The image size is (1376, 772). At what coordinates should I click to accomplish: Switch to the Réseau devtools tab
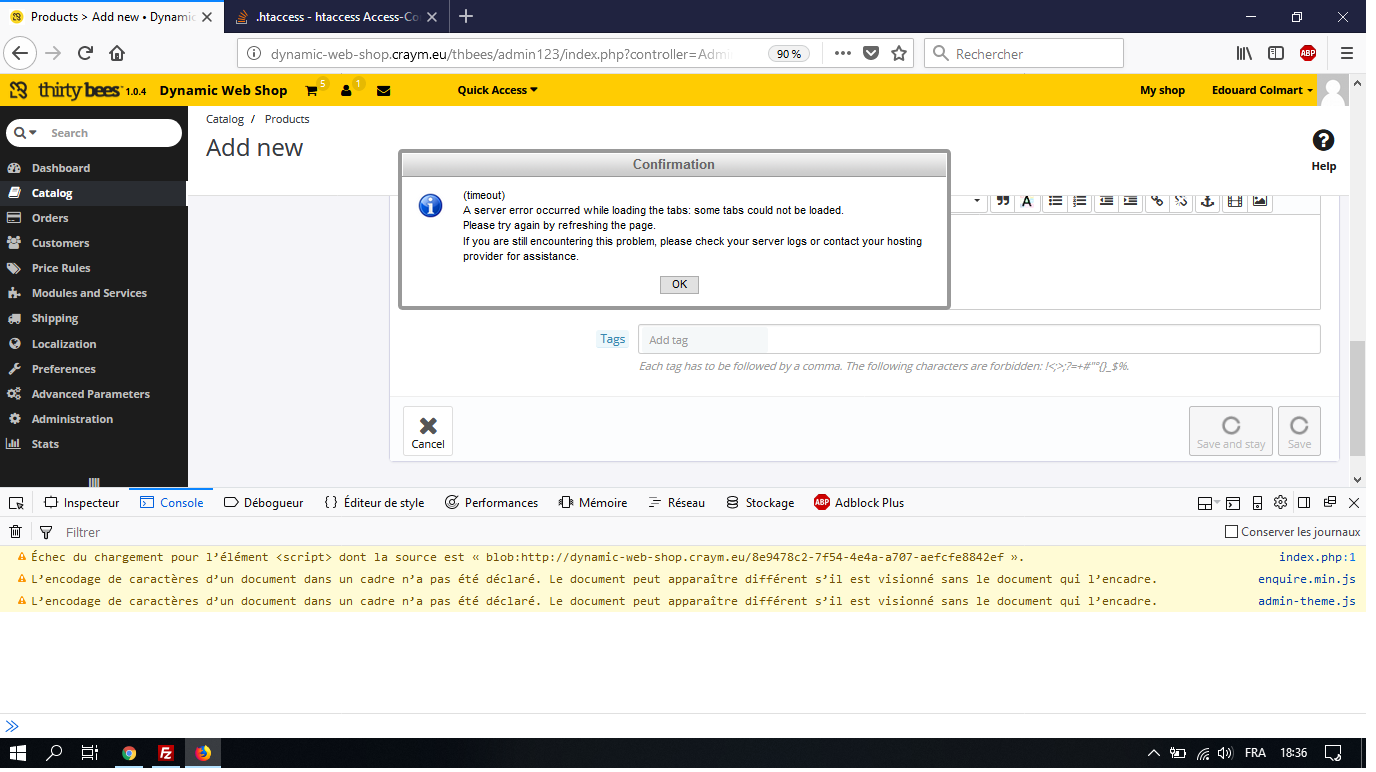click(x=676, y=503)
